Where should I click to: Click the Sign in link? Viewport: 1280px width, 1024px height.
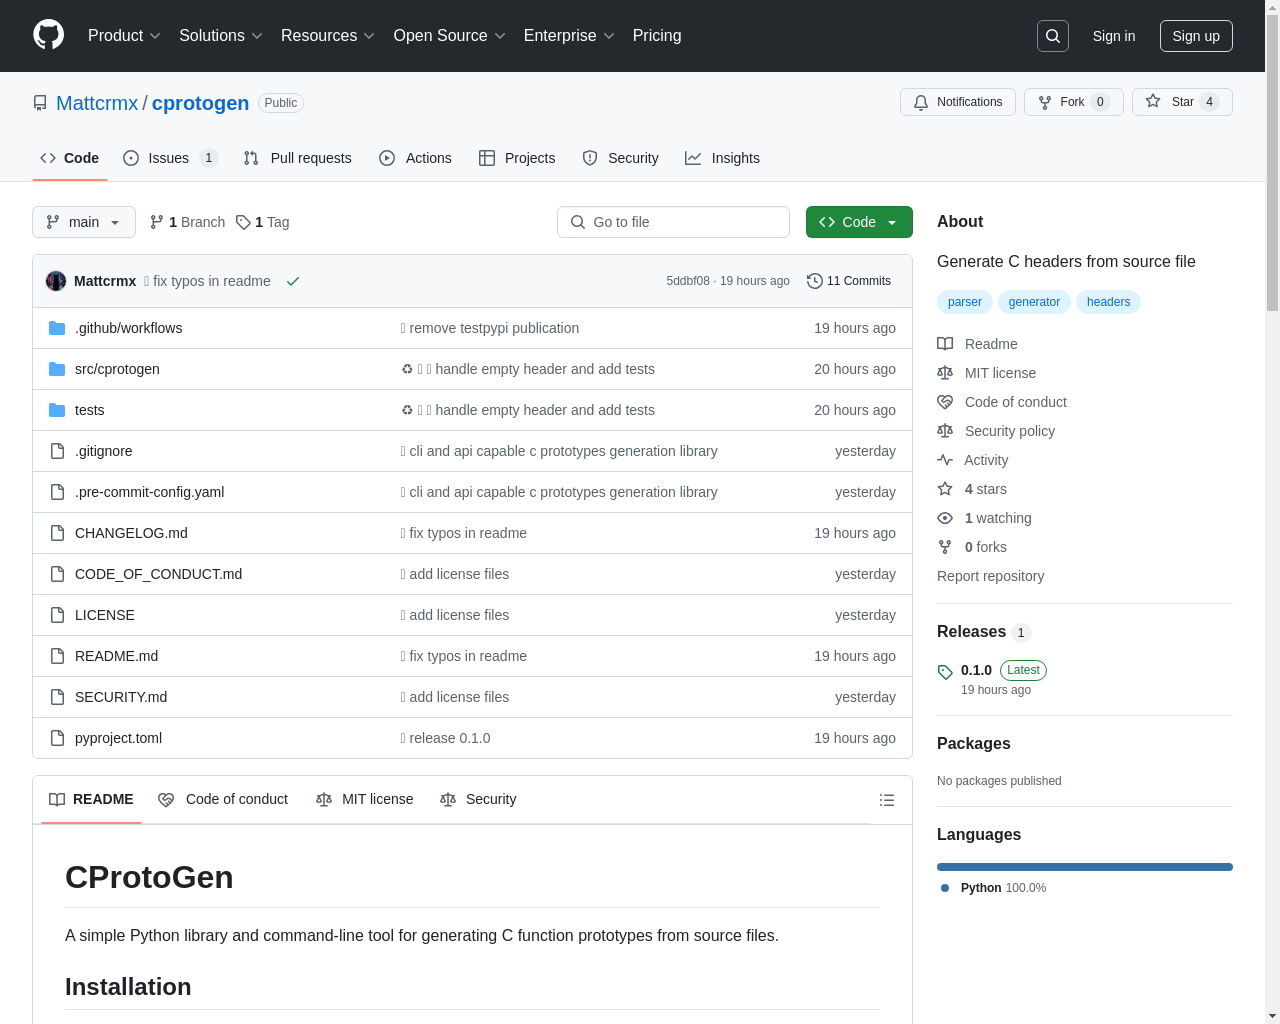pos(1114,36)
